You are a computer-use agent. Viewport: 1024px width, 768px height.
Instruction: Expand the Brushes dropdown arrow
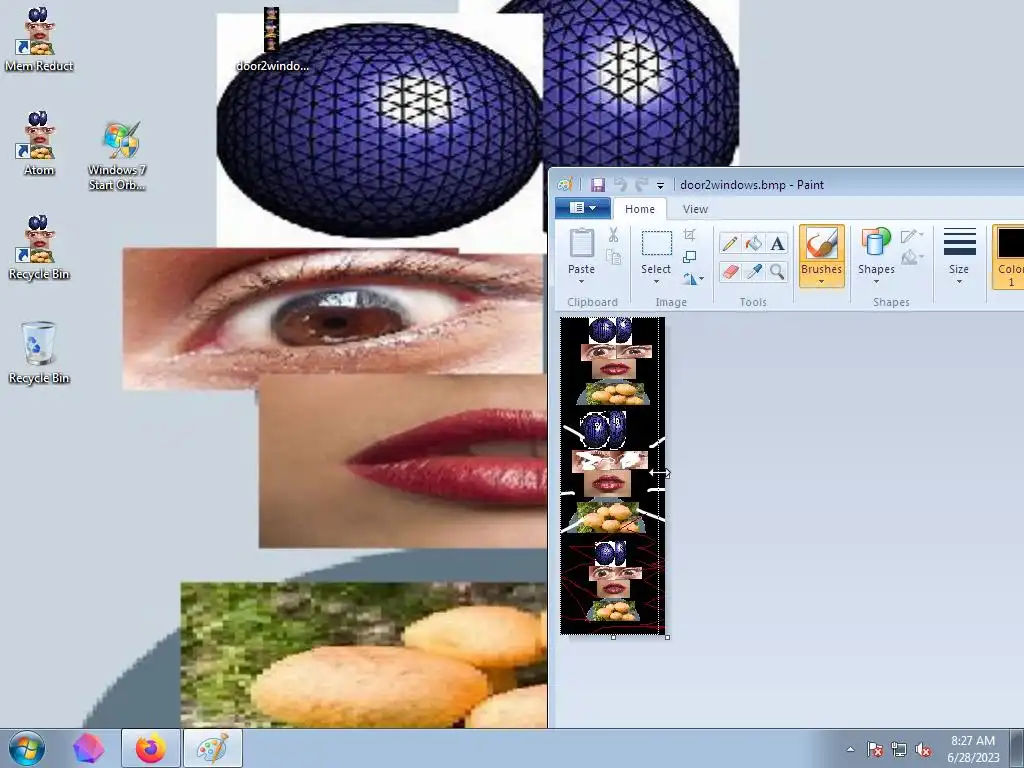click(x=822, y=282)
